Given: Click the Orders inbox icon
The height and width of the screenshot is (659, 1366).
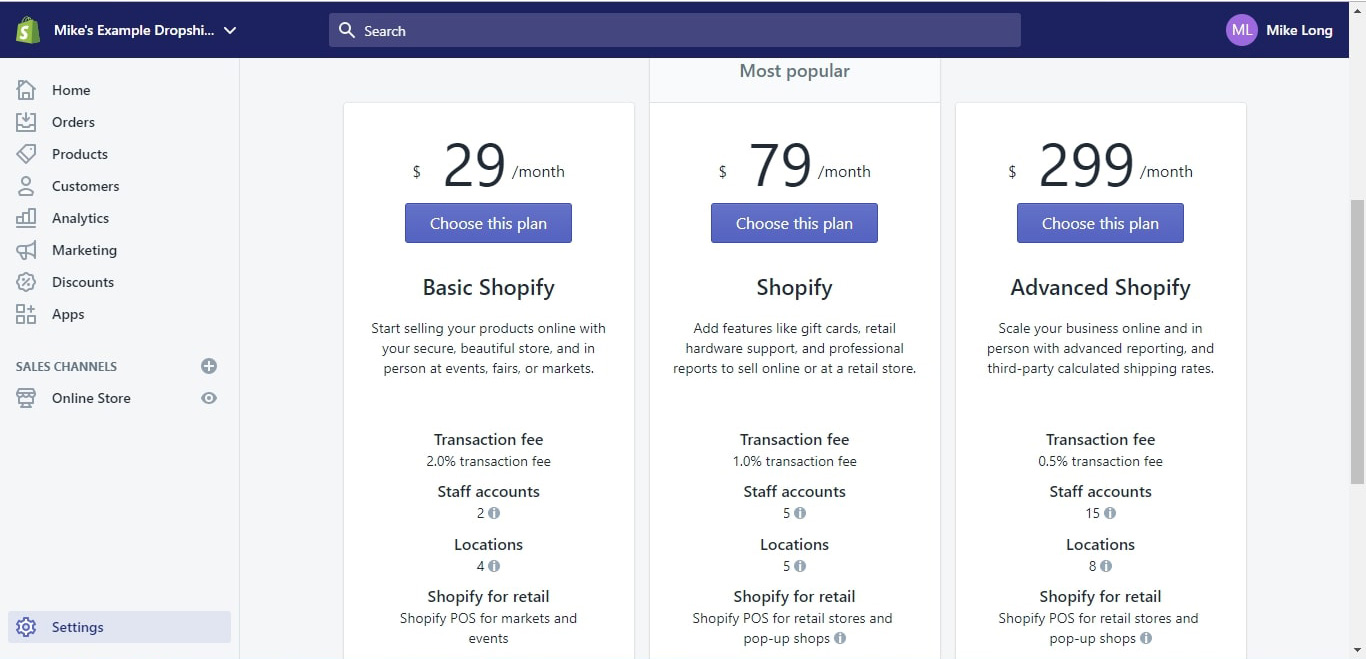Looking at the screenshot, I should 26,122.
